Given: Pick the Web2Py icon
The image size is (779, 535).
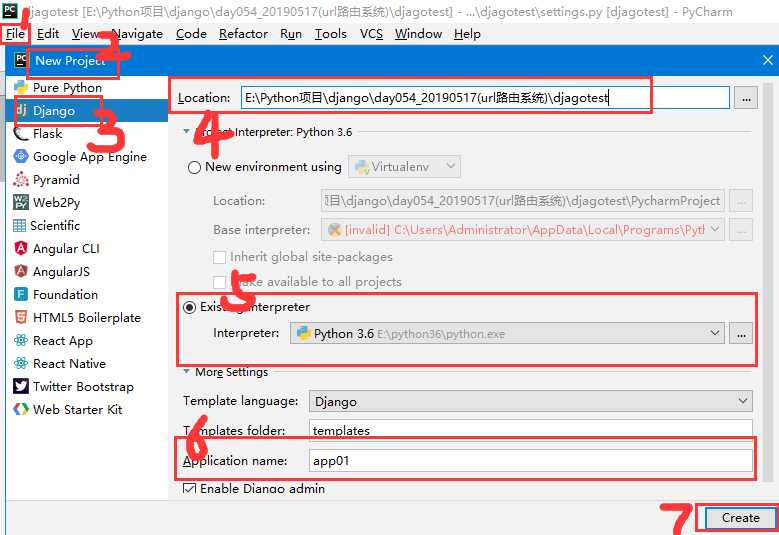Looking at the screenshot, I should coord(21,202).
